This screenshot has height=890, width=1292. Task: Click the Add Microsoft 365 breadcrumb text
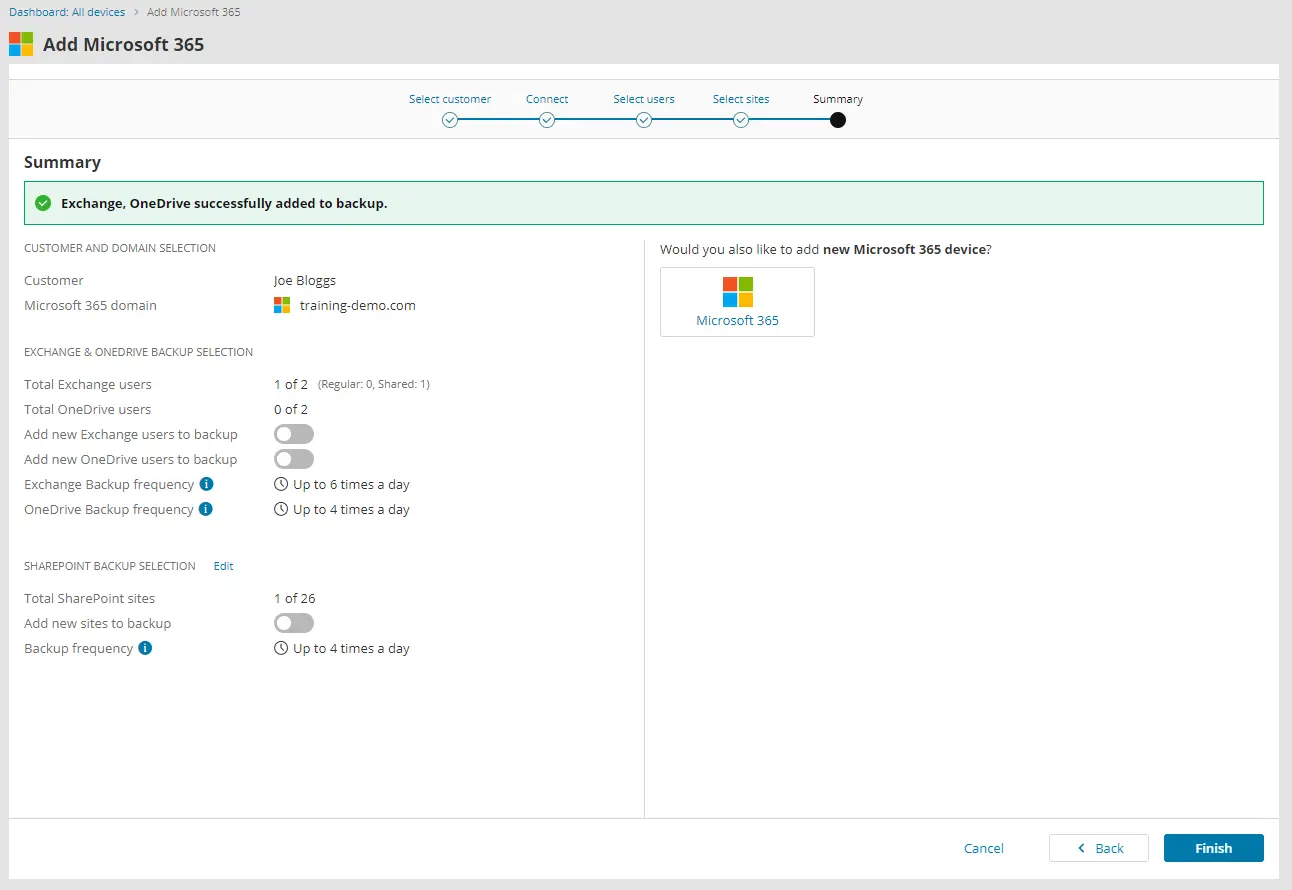(x=194, y=12)
